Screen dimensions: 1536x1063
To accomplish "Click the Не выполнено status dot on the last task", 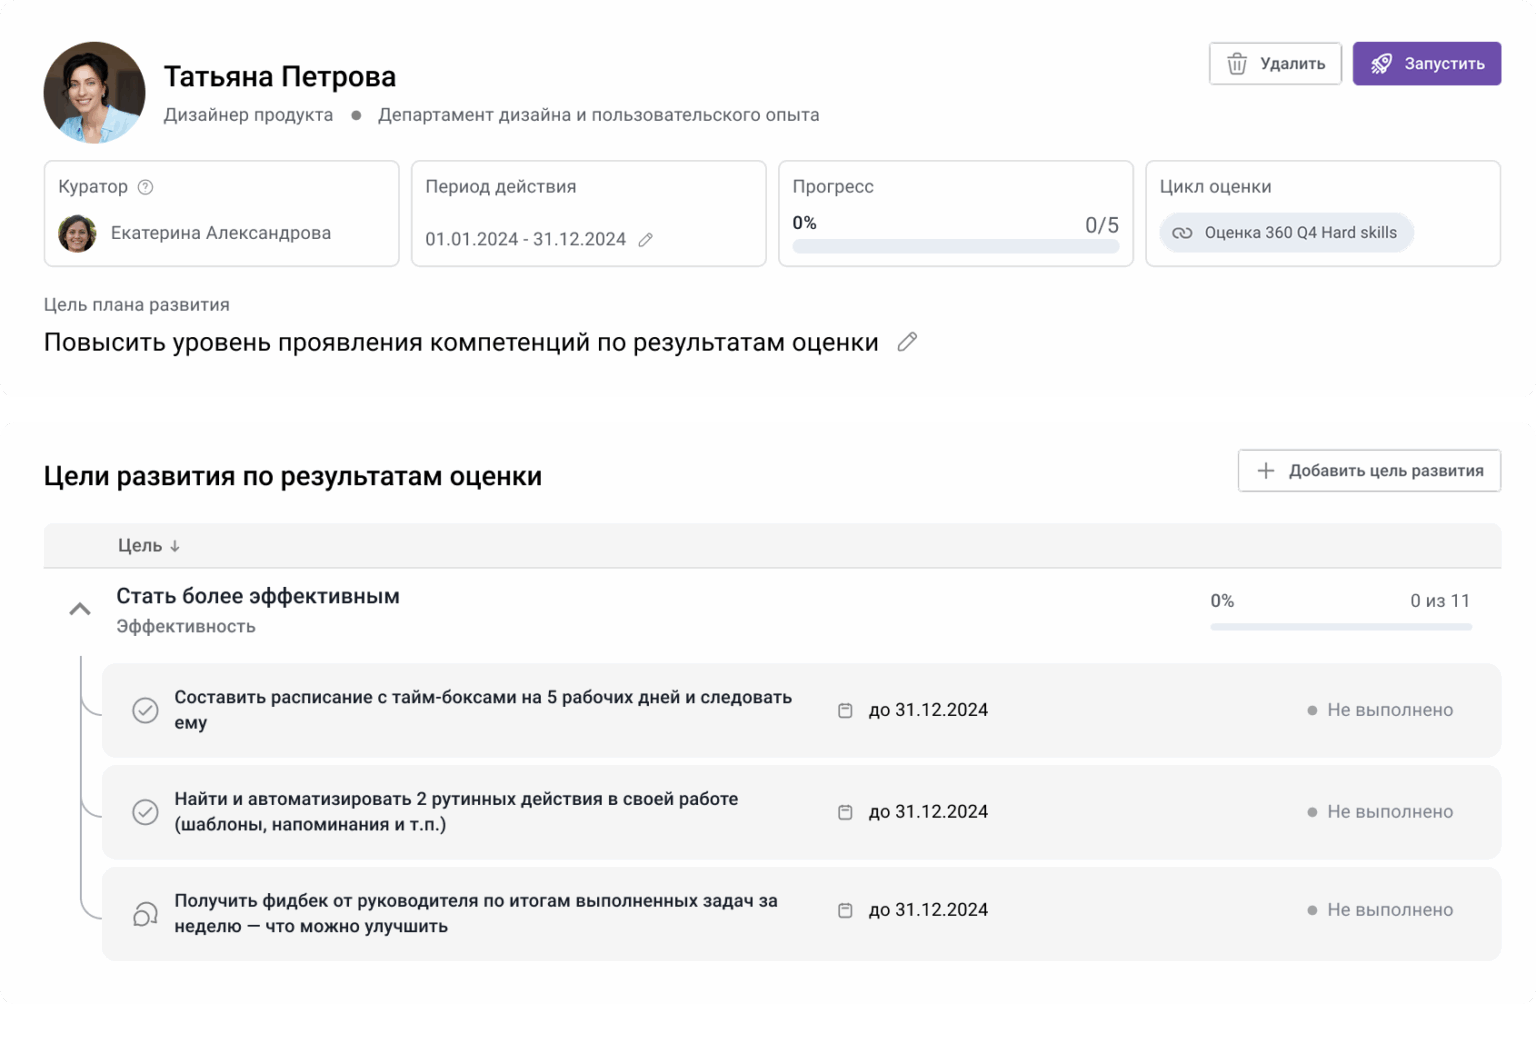I will pos(1311,910).
